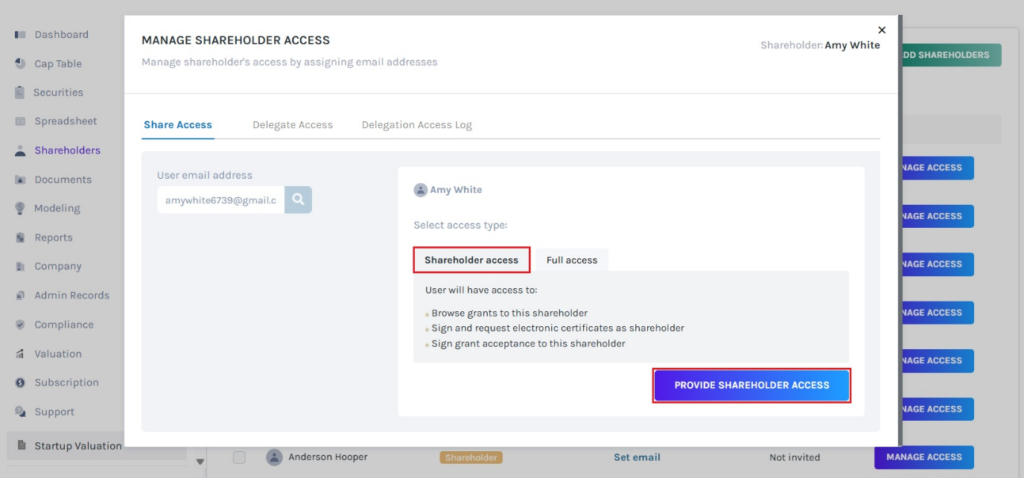1024x478 pixels.
Task: Click the Cap Table pie chart icon
Action: point(20,63)
